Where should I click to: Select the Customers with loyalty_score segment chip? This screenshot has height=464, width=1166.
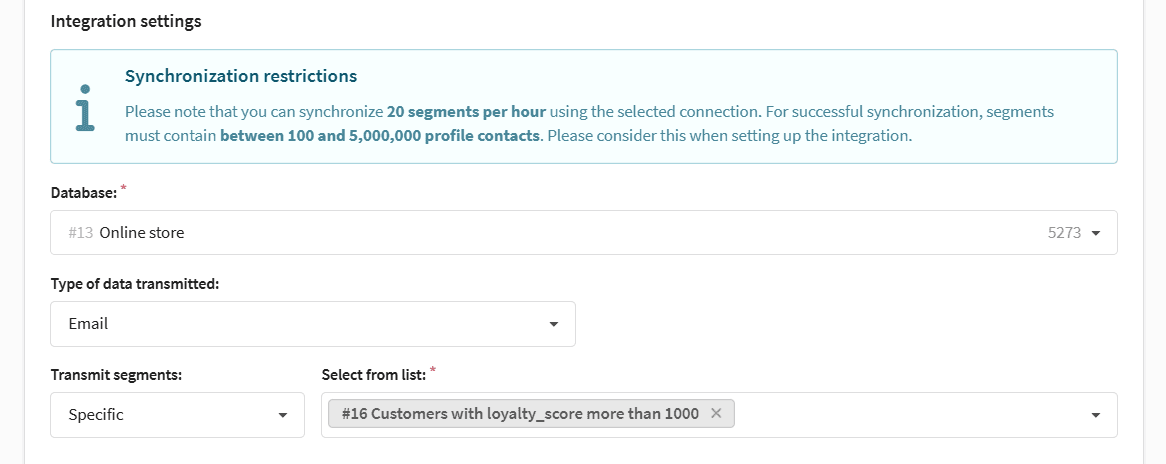520,413
